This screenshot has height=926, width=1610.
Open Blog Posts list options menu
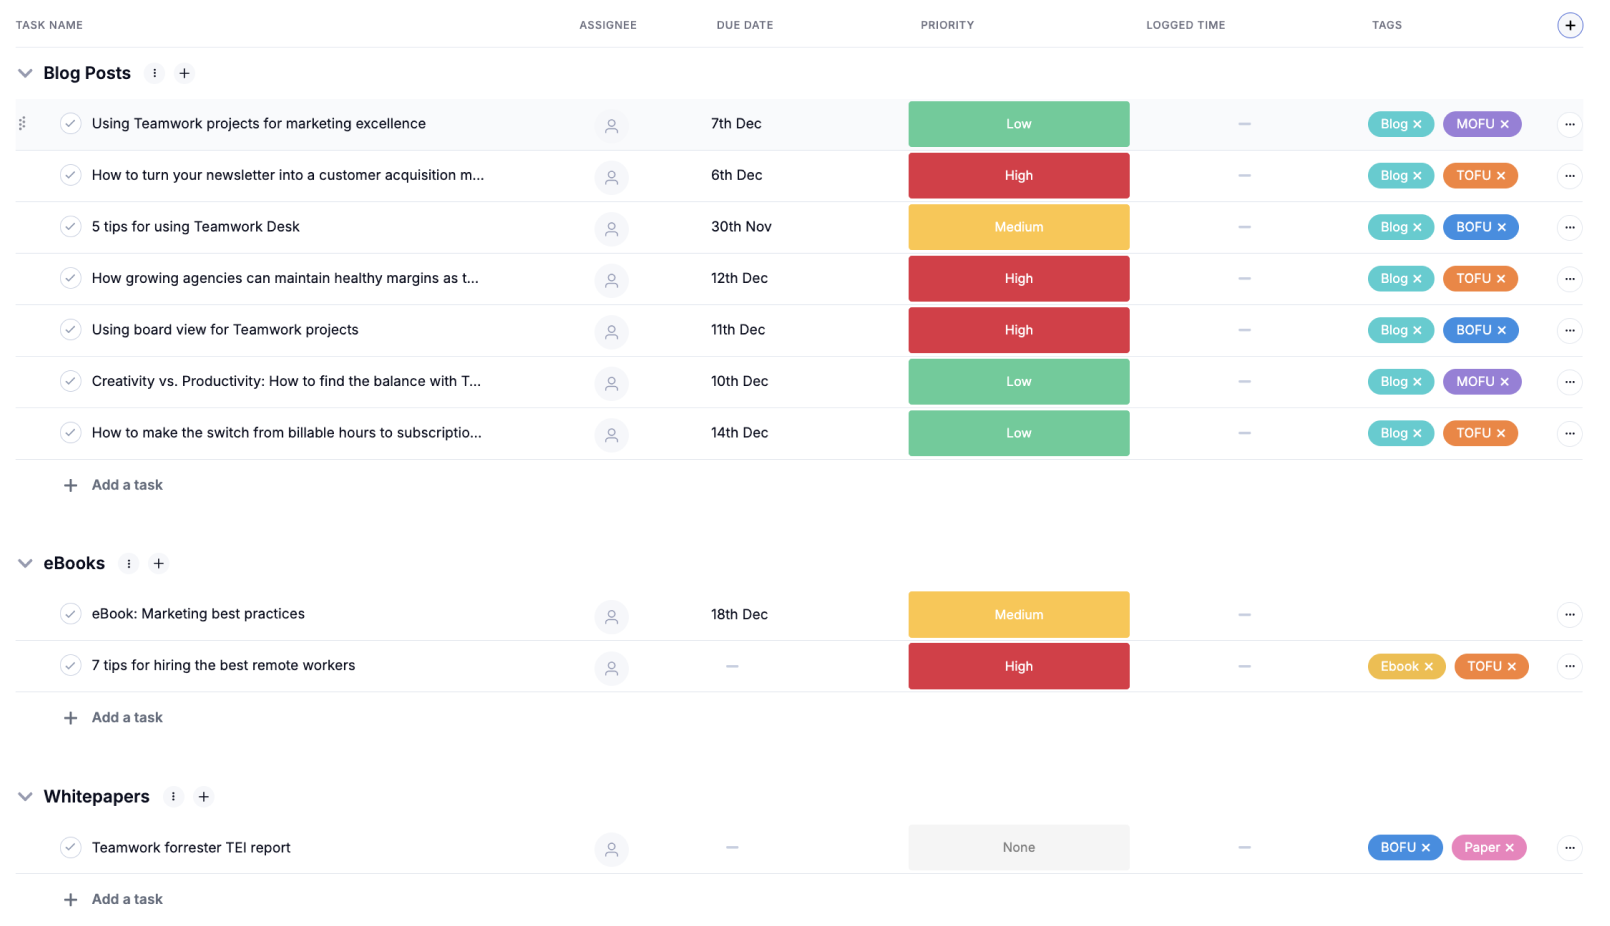[x=154, y=73]
